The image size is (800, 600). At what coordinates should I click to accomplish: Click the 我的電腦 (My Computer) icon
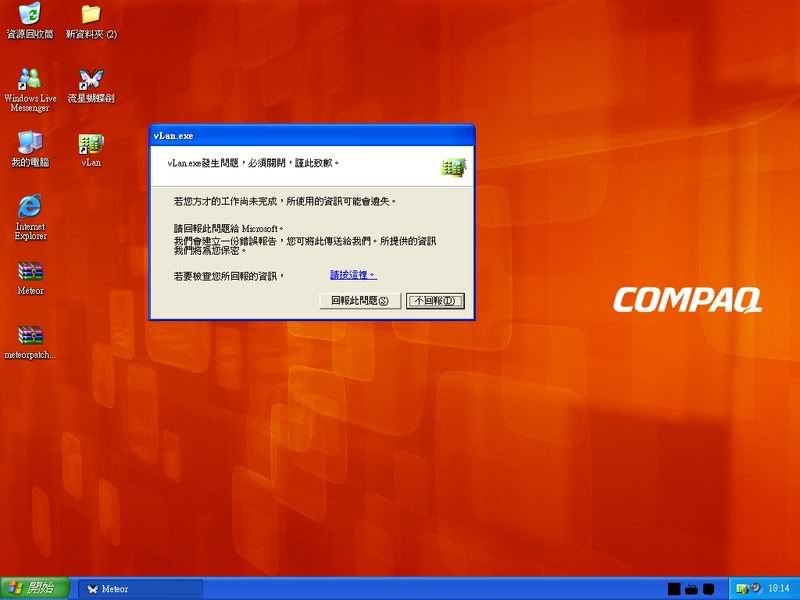tap(31, 143)
